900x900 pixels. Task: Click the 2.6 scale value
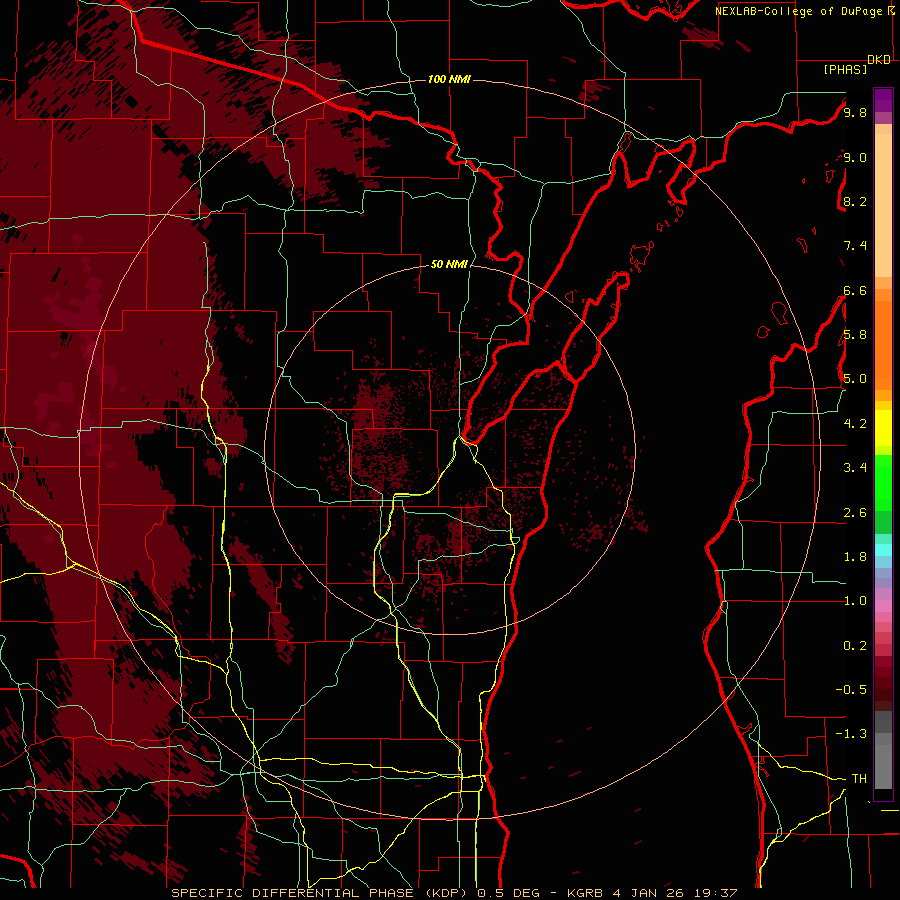pyautogui.click(x=855, y=513)
